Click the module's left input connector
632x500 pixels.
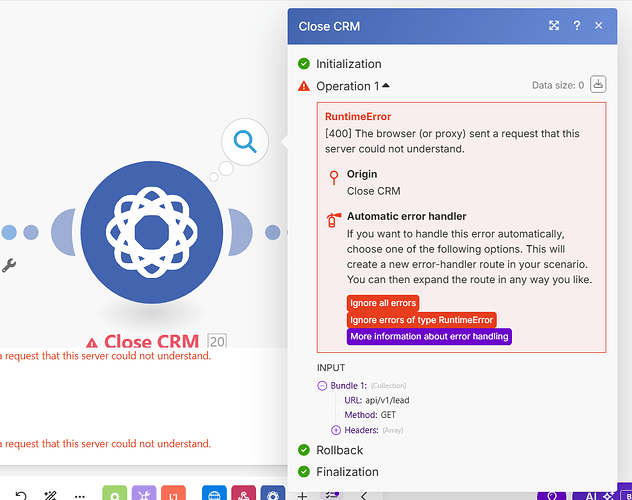click(63, 232)
